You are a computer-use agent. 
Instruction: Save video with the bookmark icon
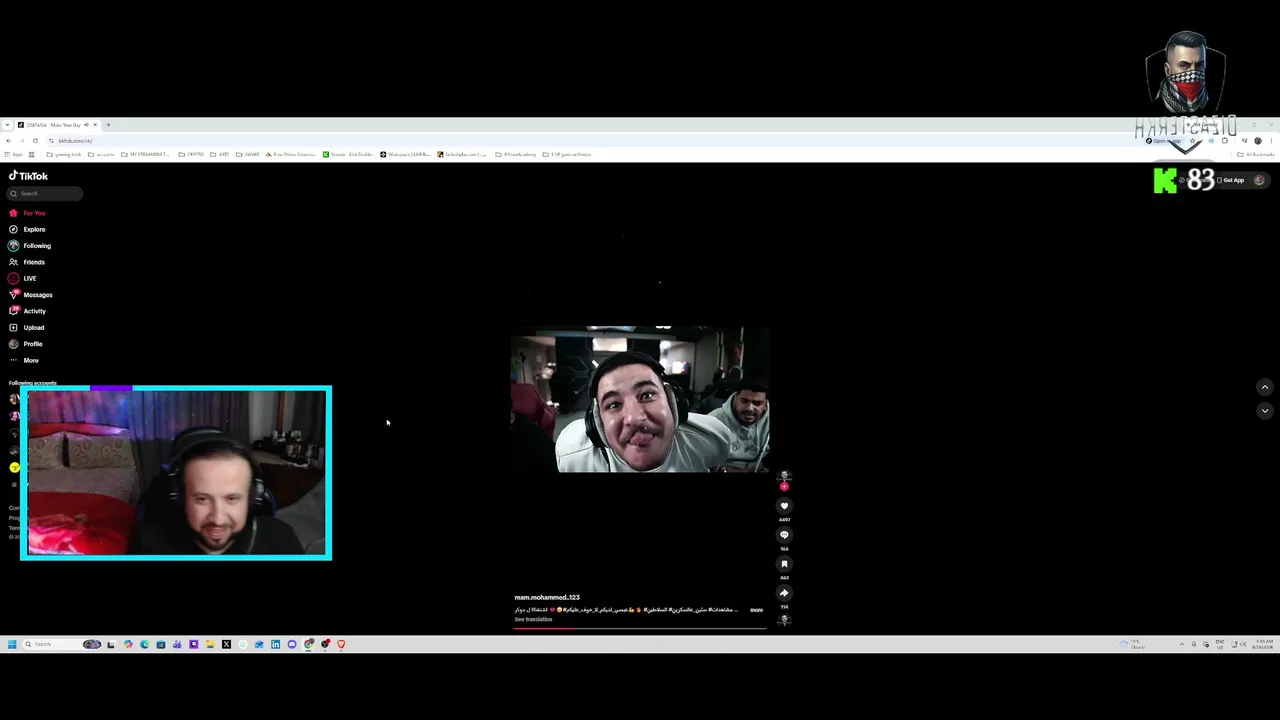point(784,564)
